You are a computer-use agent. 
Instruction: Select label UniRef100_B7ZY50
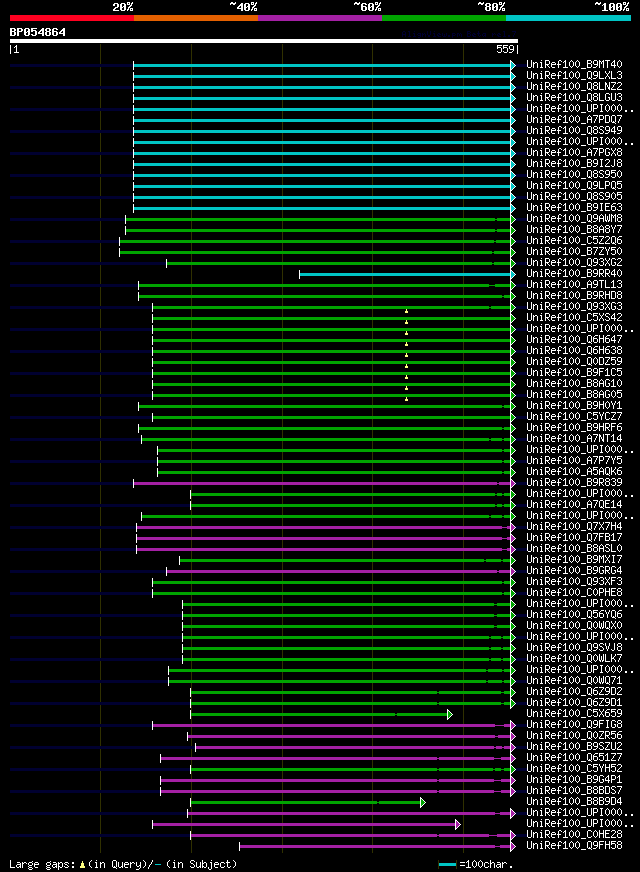point(574,251)
